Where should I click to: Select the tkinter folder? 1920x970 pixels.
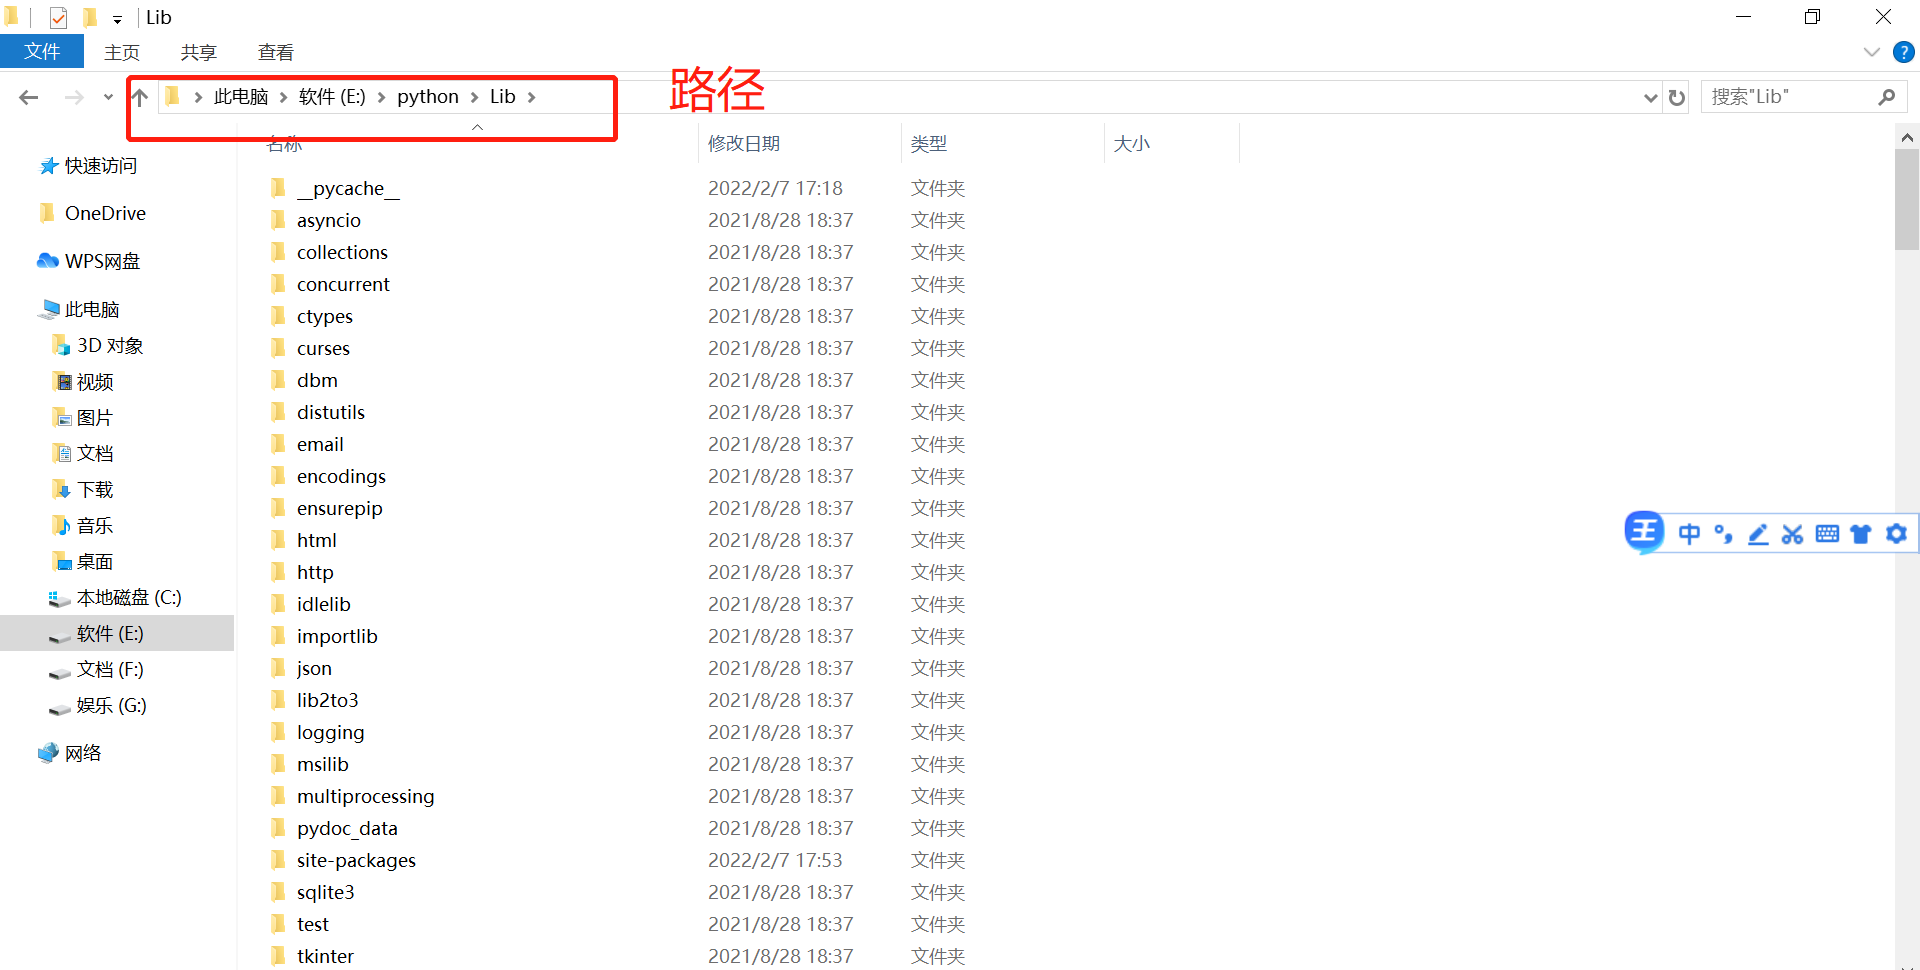coord(325,956)
